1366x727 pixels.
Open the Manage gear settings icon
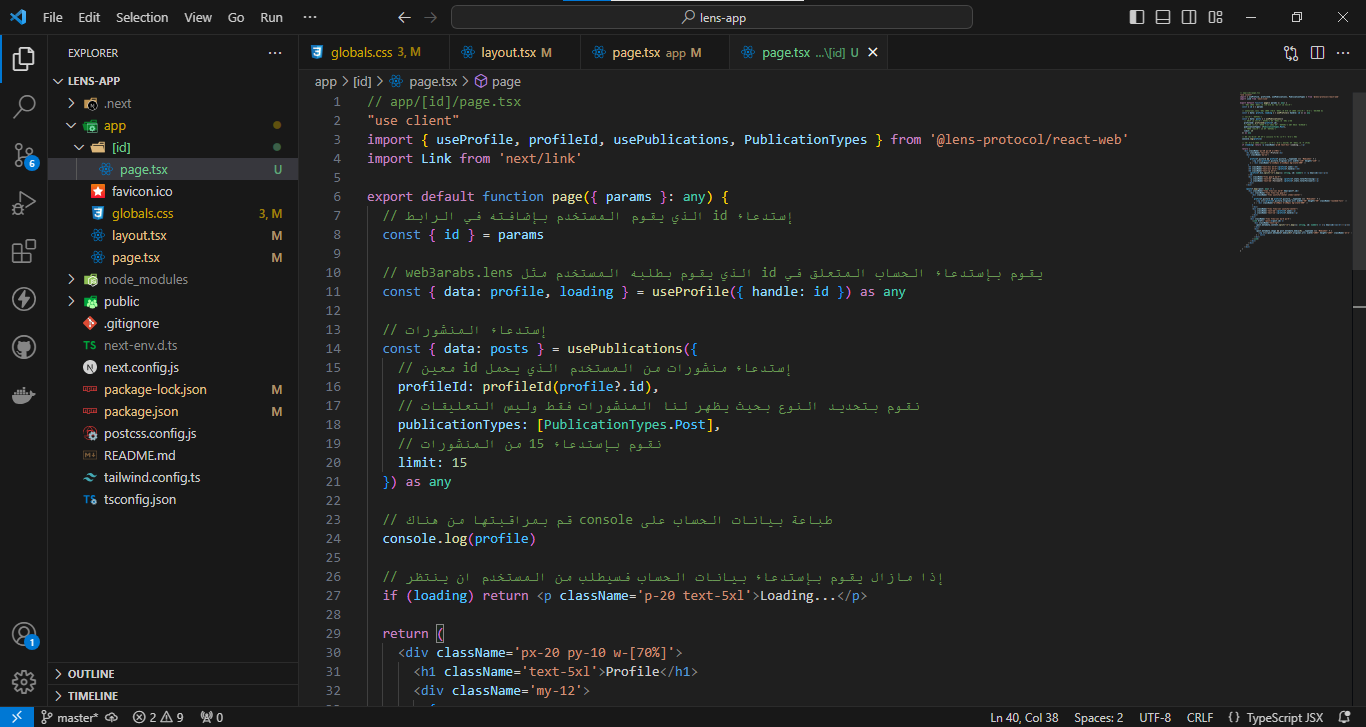coord(24,681)
